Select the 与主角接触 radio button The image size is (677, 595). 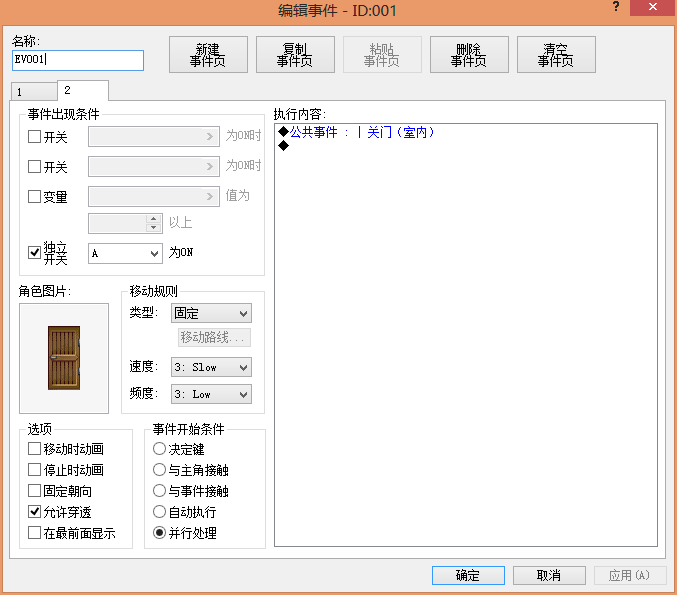point(159,470)
